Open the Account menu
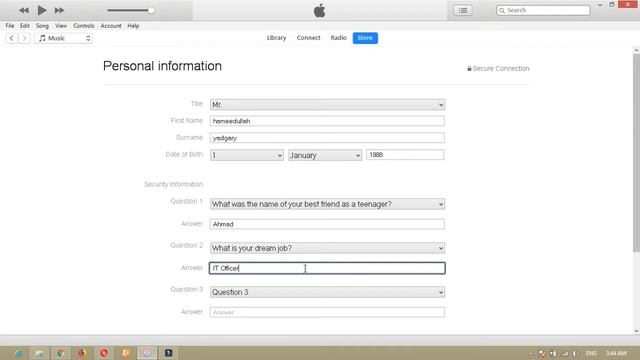This screenshot has width=640, height=360. (x=111, y=26)
